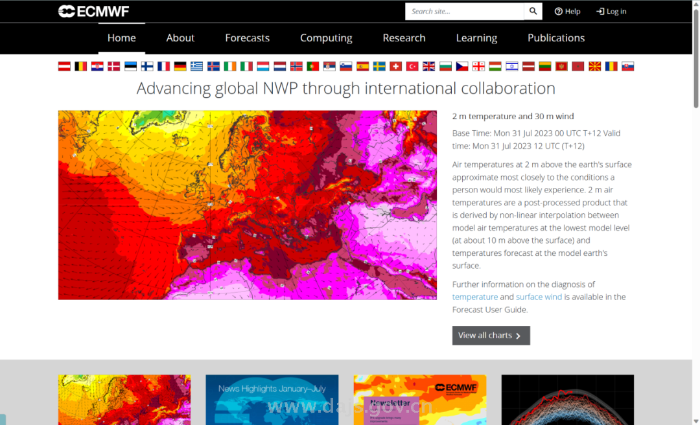Click the 'Advancing global NWP' headline
This screenshot has width=700, height=425.
click(x=346, y=88)
